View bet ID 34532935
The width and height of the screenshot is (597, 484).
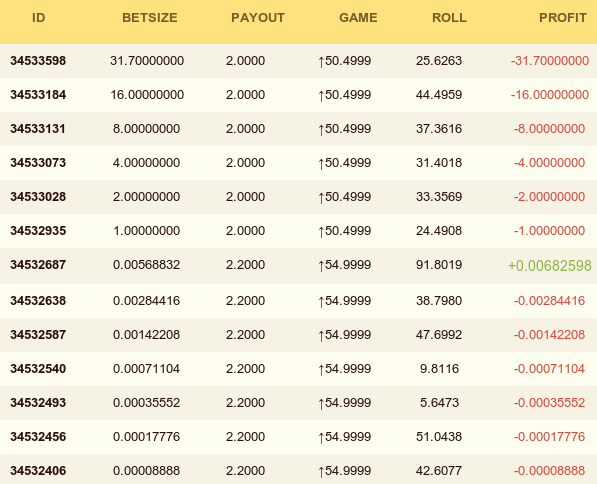pyautogui.click(x=38, y=230)
